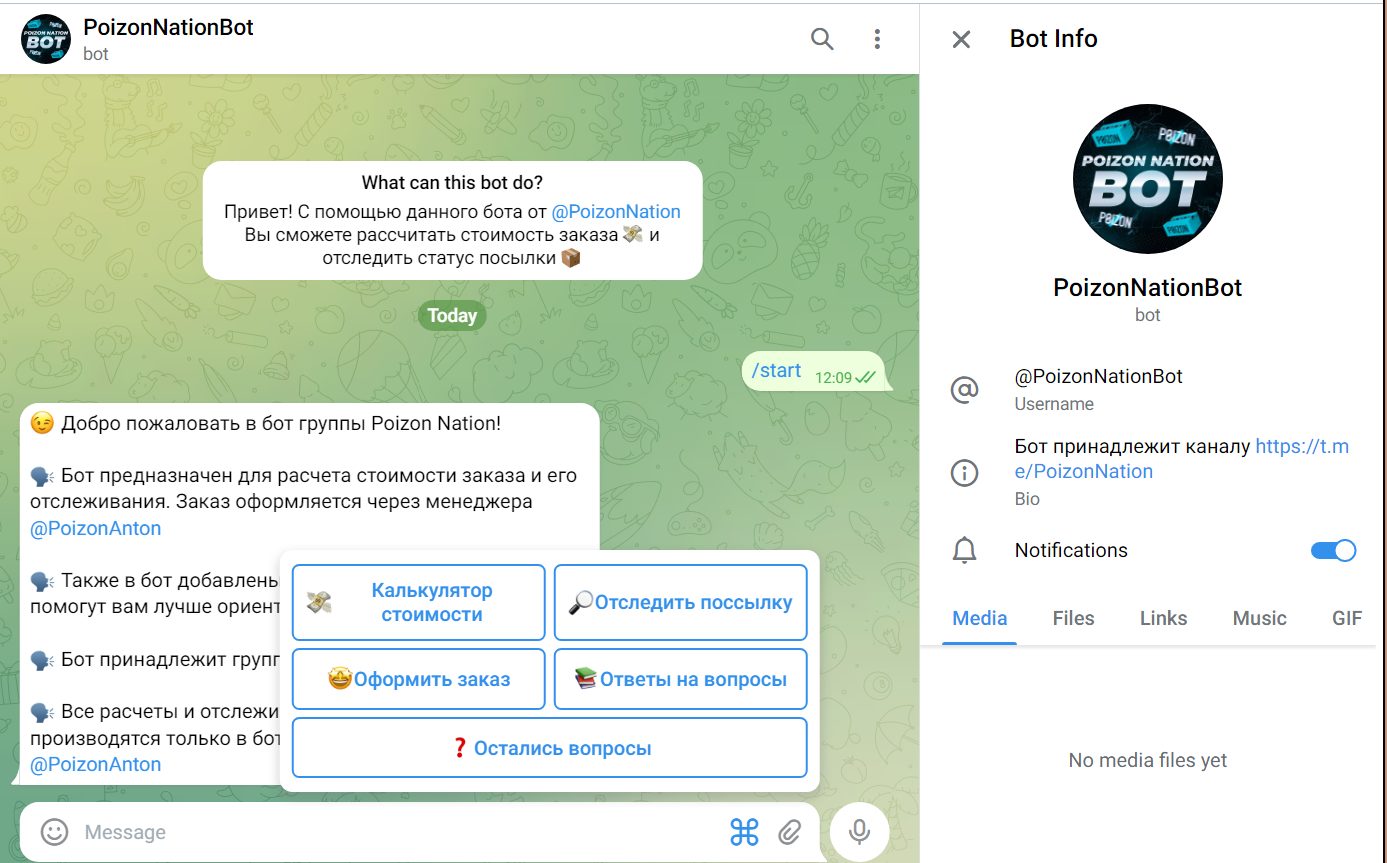Switch to the Music tab
This screenshot has width=1387, height=863.
pyautogui.click(x=1260, y=618)
